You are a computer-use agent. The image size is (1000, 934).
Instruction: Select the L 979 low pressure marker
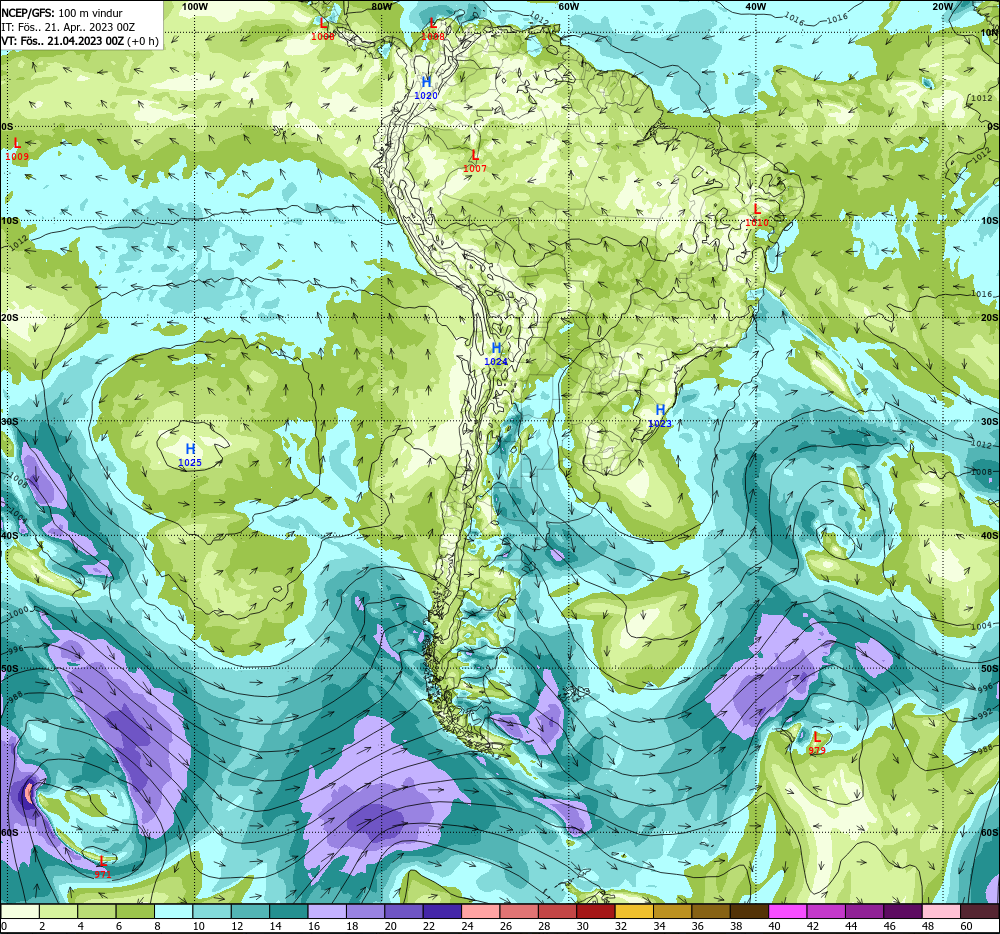point(817,743)
